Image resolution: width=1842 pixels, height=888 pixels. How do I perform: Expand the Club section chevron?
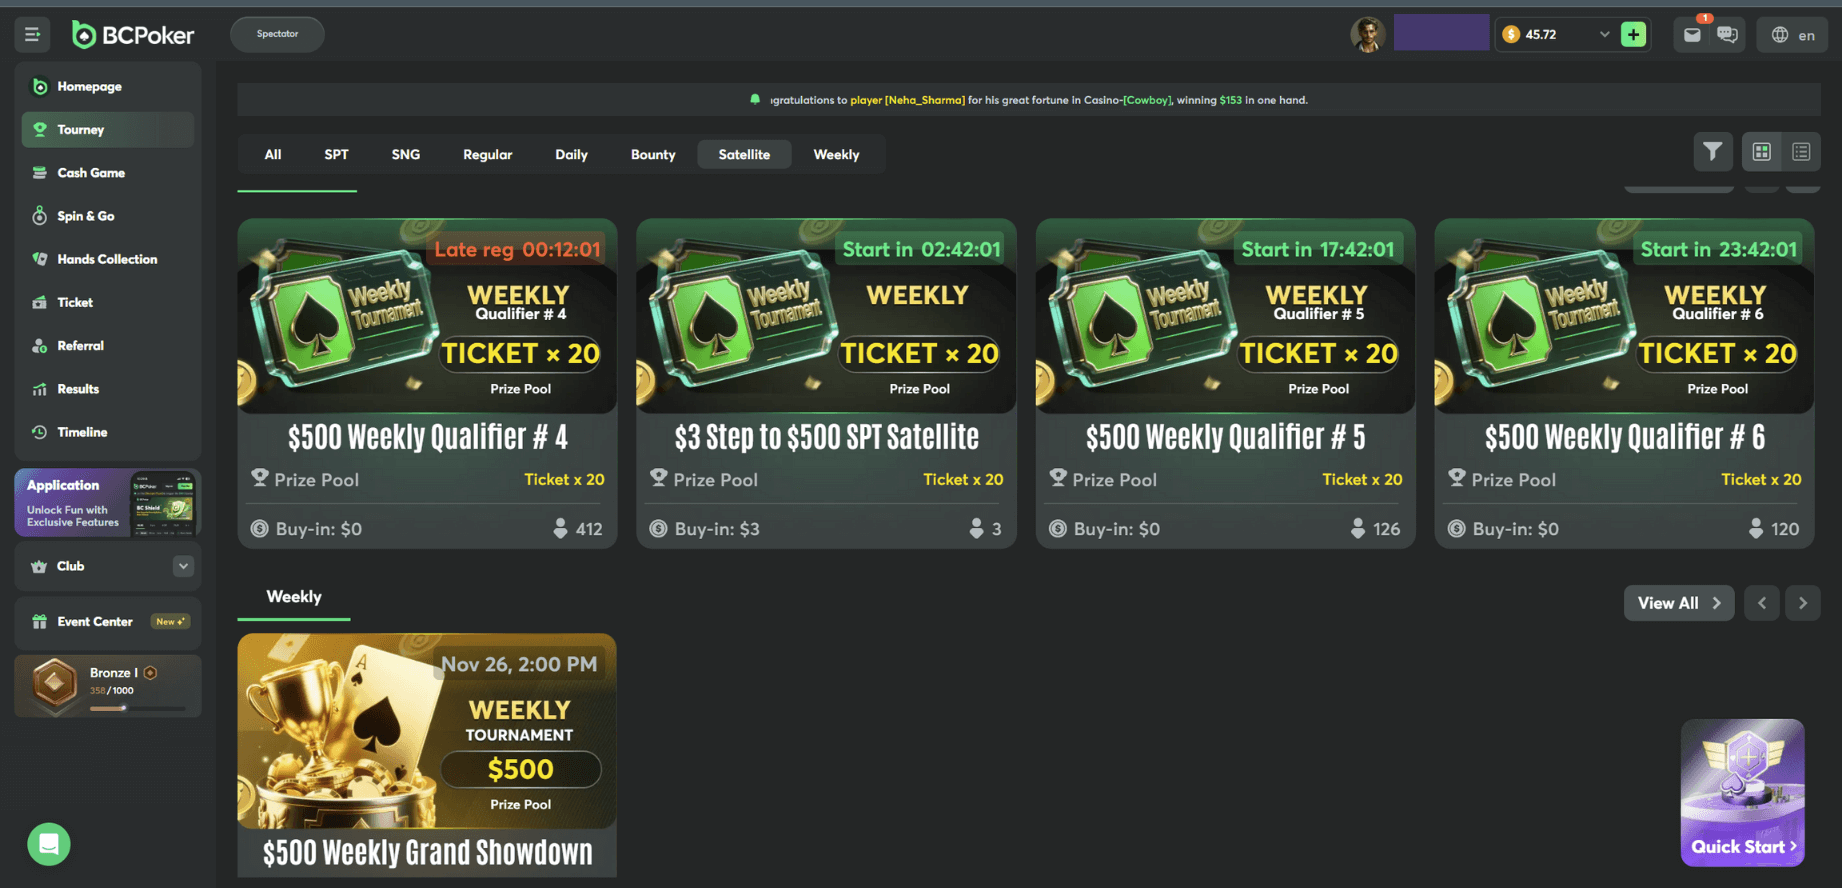point(183,566)
